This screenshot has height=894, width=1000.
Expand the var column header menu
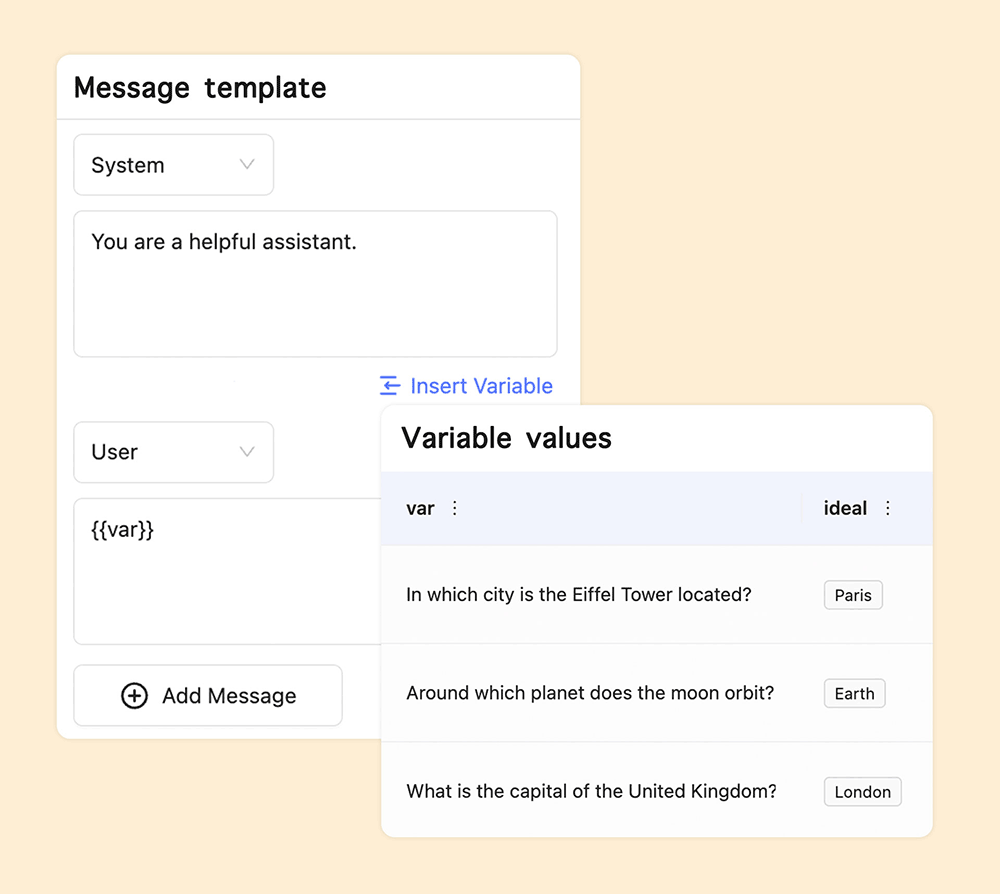tap(454, 508)
